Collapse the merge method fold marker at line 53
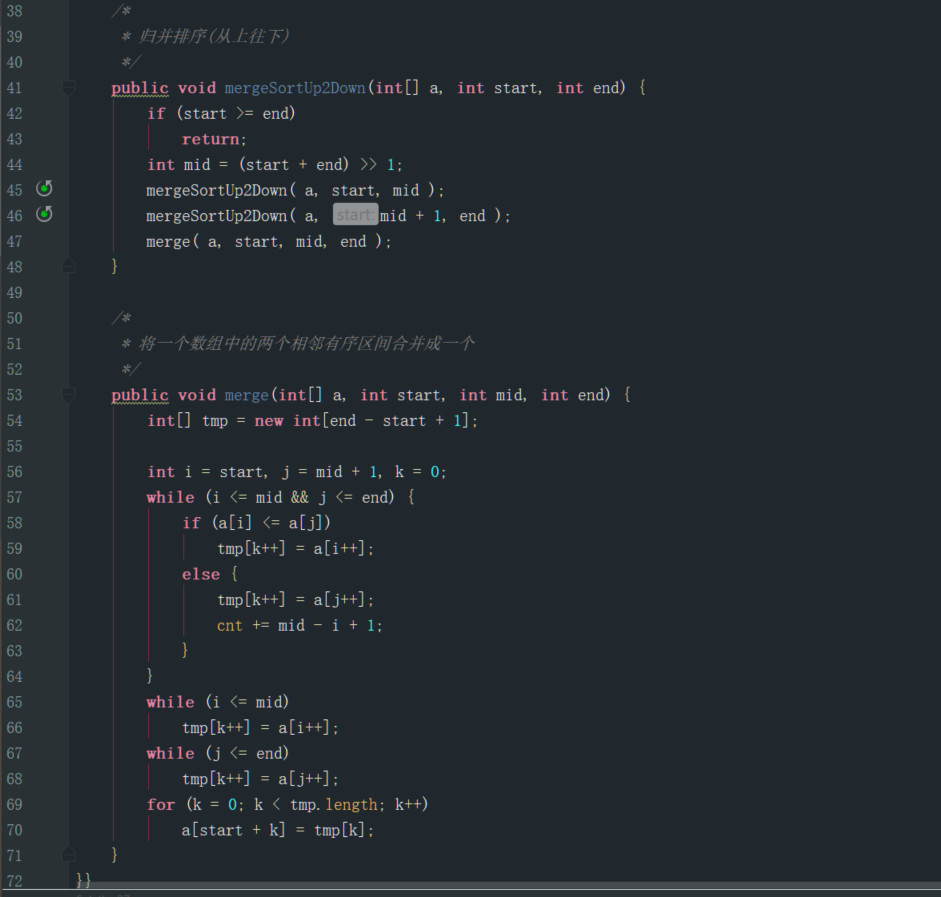 pos(69,395)
